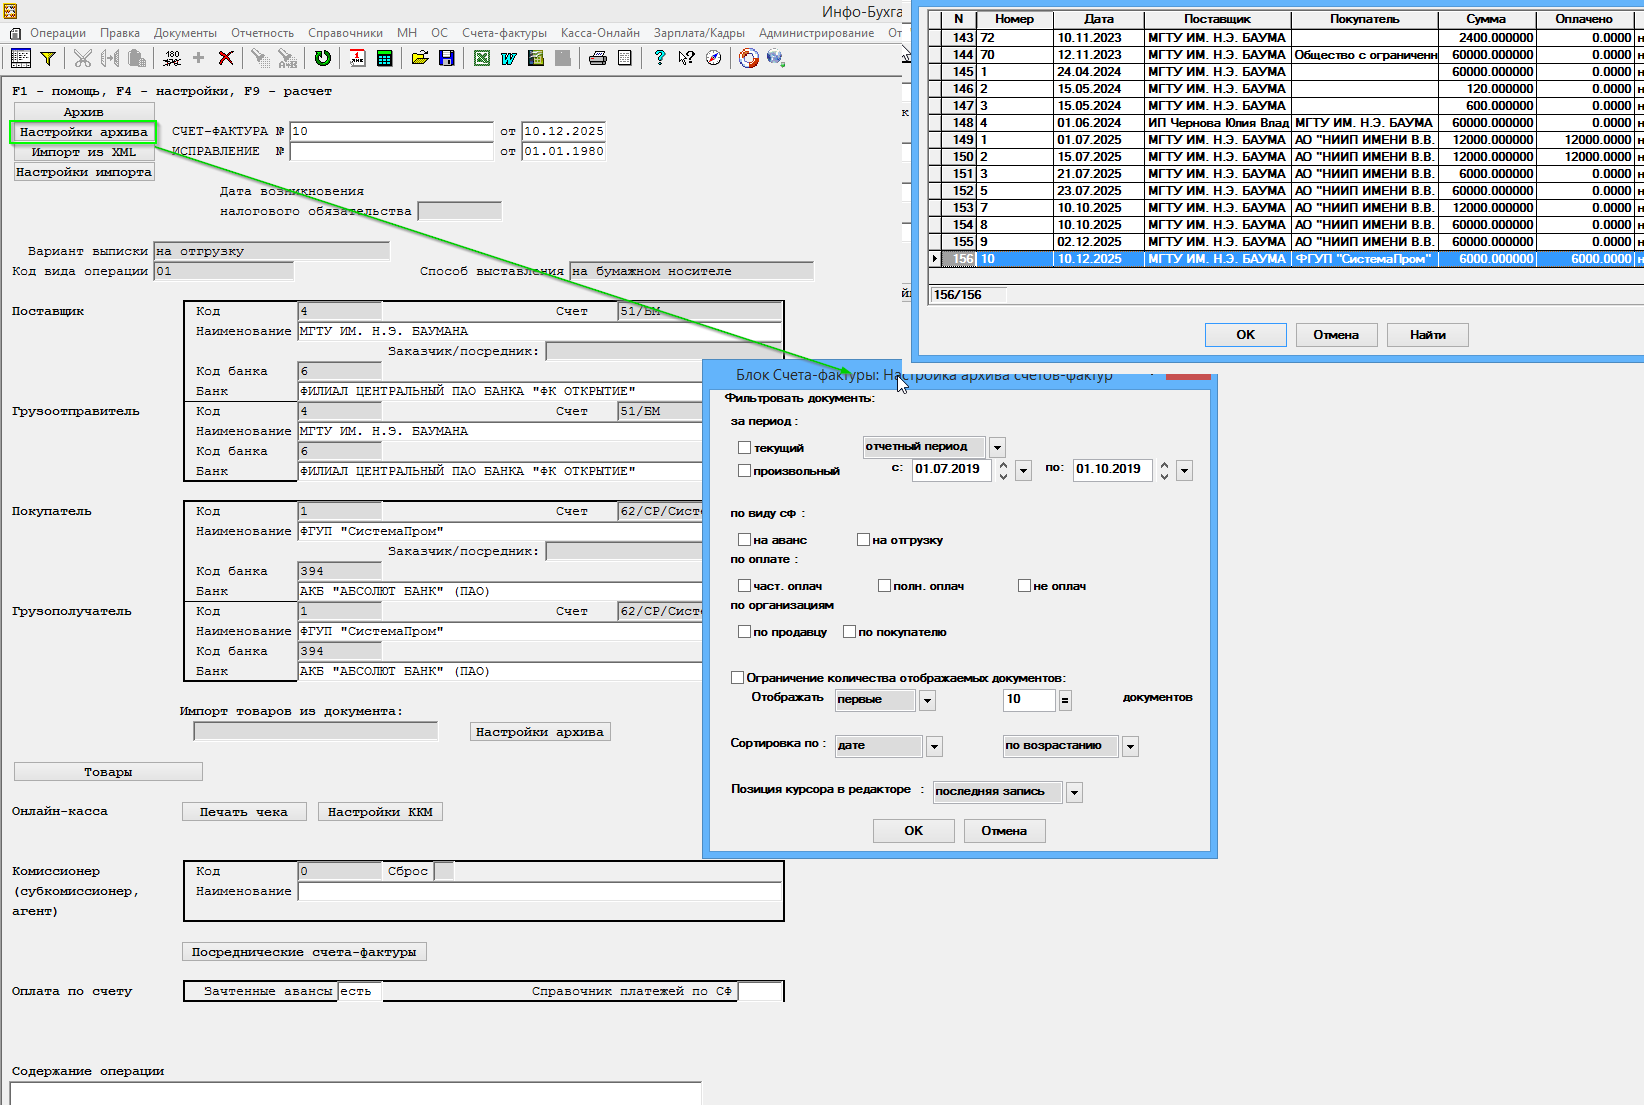Click the yellow filter funnel icon
Screen dimensions: 1644x1105
click(x=48, y=58)
